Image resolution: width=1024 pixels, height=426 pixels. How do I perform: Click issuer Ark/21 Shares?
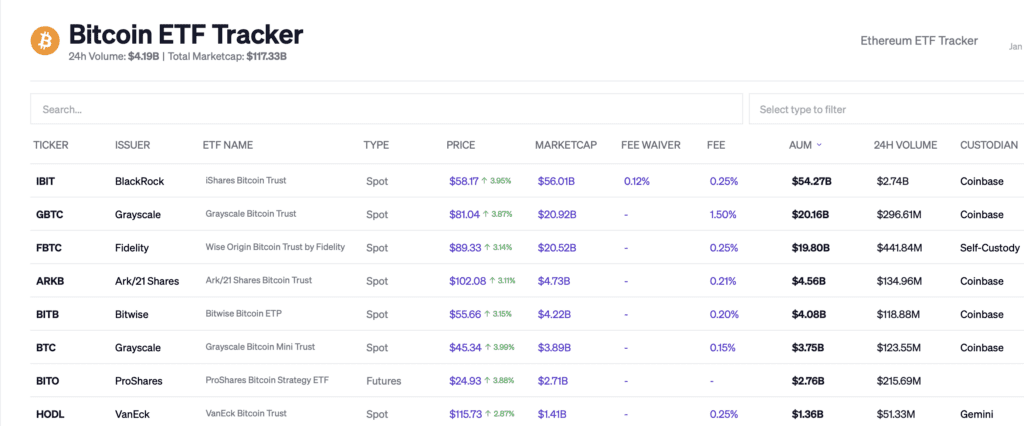(147, 282)
